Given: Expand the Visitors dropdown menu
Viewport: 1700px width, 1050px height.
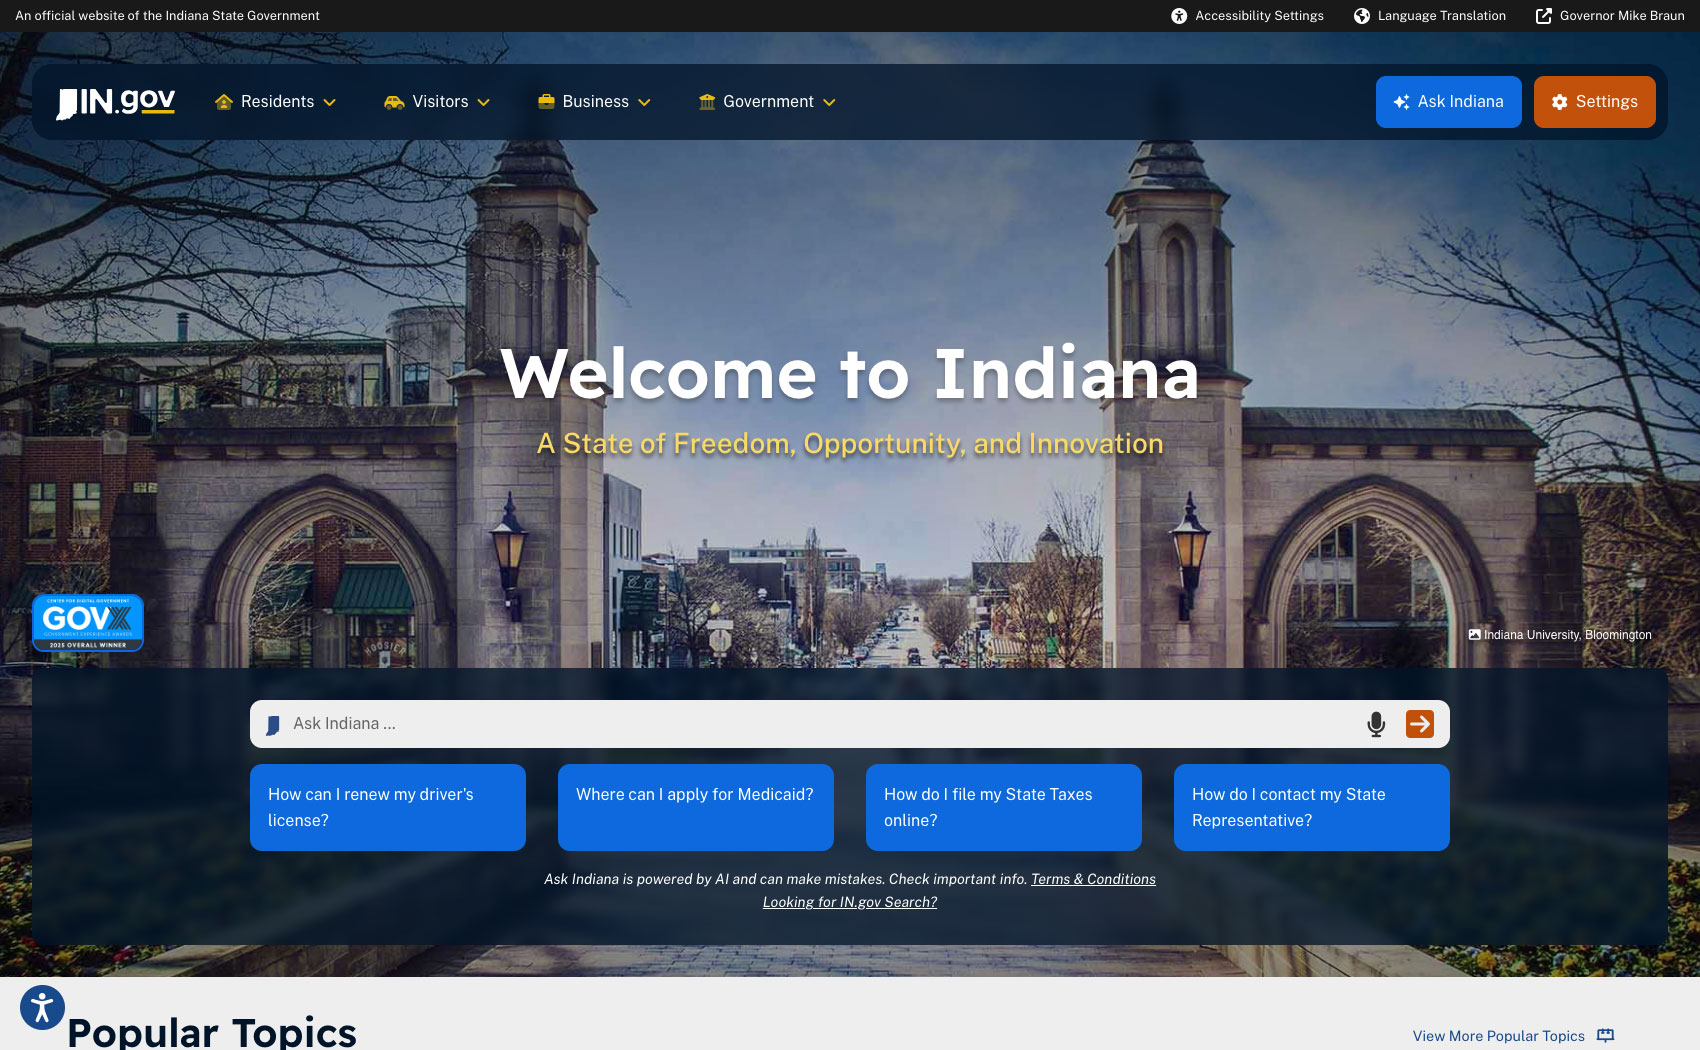Looking at the screenshot, I should (437, 102).
